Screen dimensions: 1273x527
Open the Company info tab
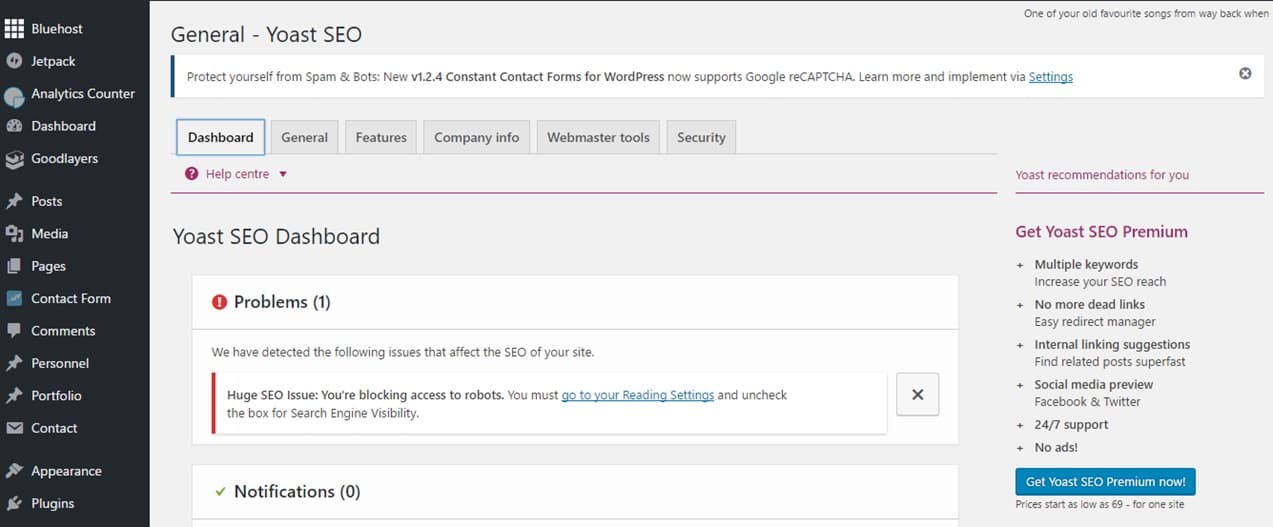(477, 137)
